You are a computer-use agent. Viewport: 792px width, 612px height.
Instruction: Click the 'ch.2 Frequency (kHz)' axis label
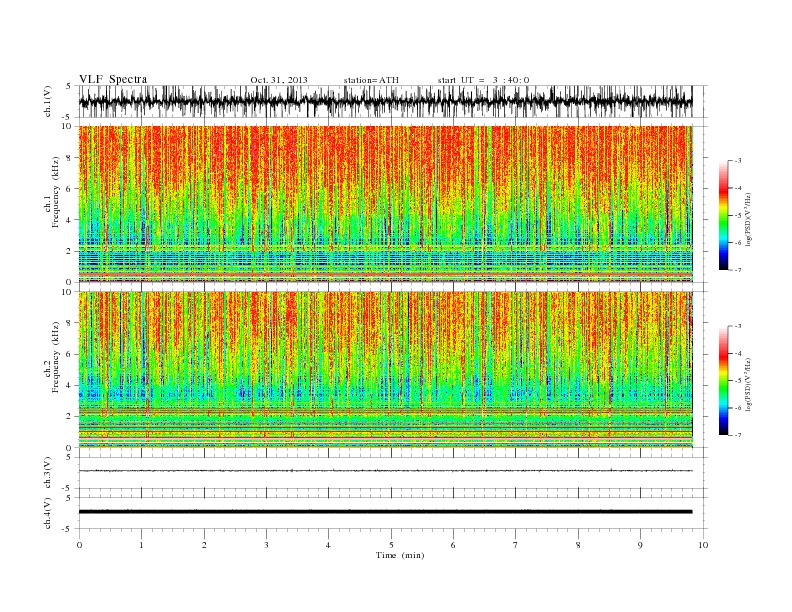tap(52, 356)
